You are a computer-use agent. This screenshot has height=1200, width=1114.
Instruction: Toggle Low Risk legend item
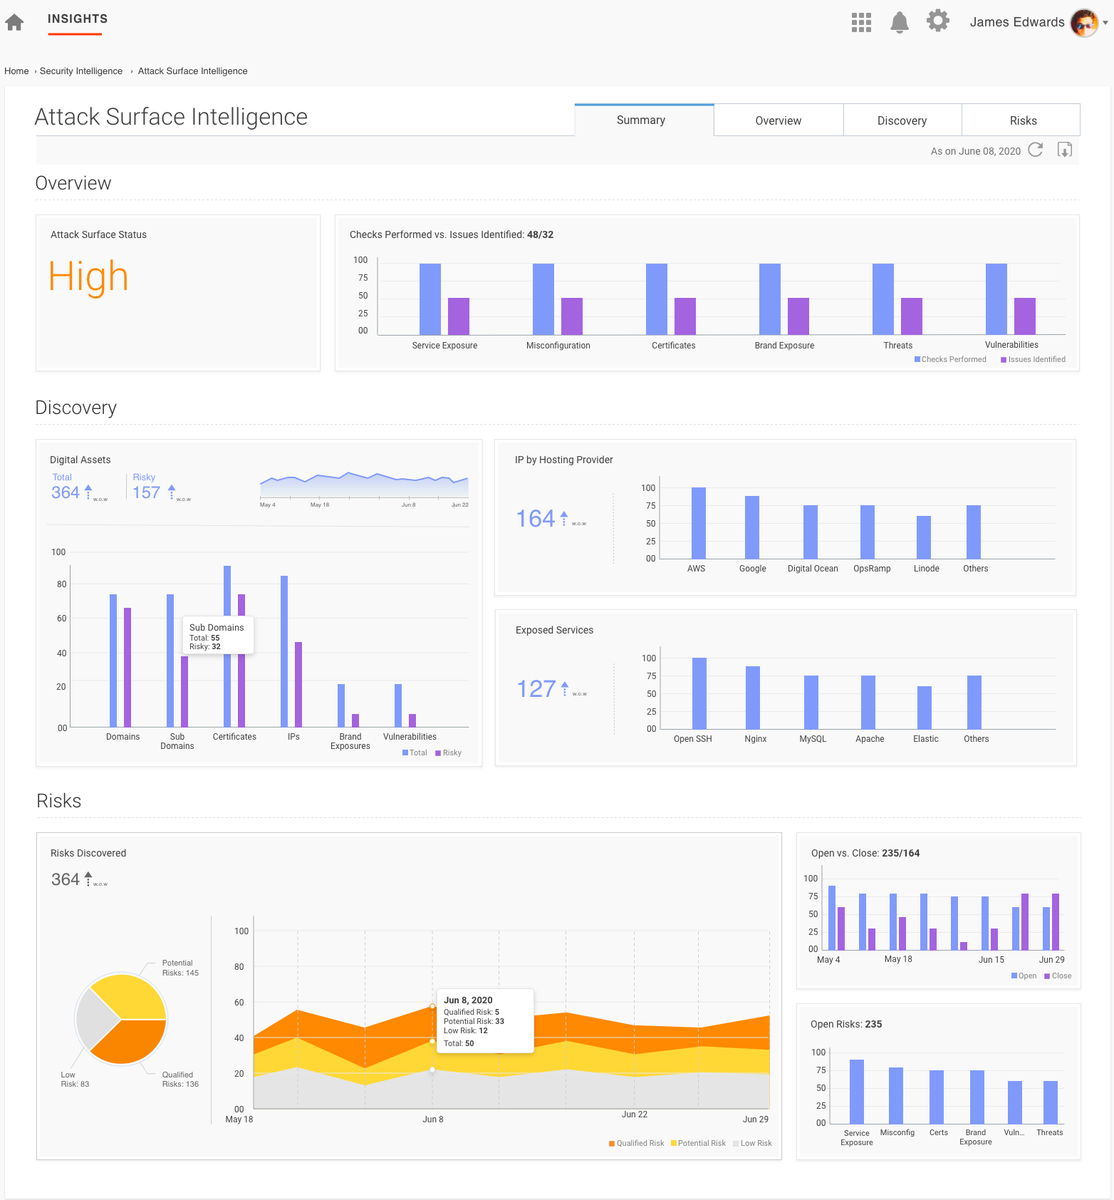(752, 1143)
